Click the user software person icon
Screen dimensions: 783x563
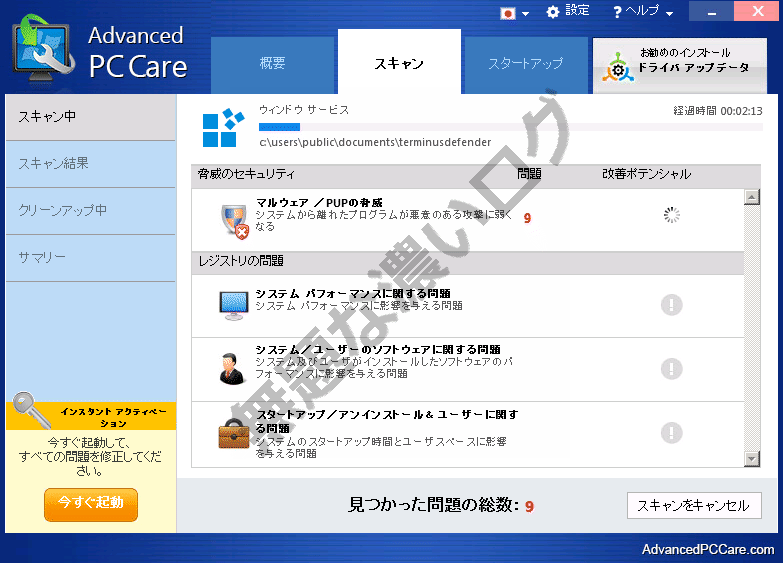[232, 369]
